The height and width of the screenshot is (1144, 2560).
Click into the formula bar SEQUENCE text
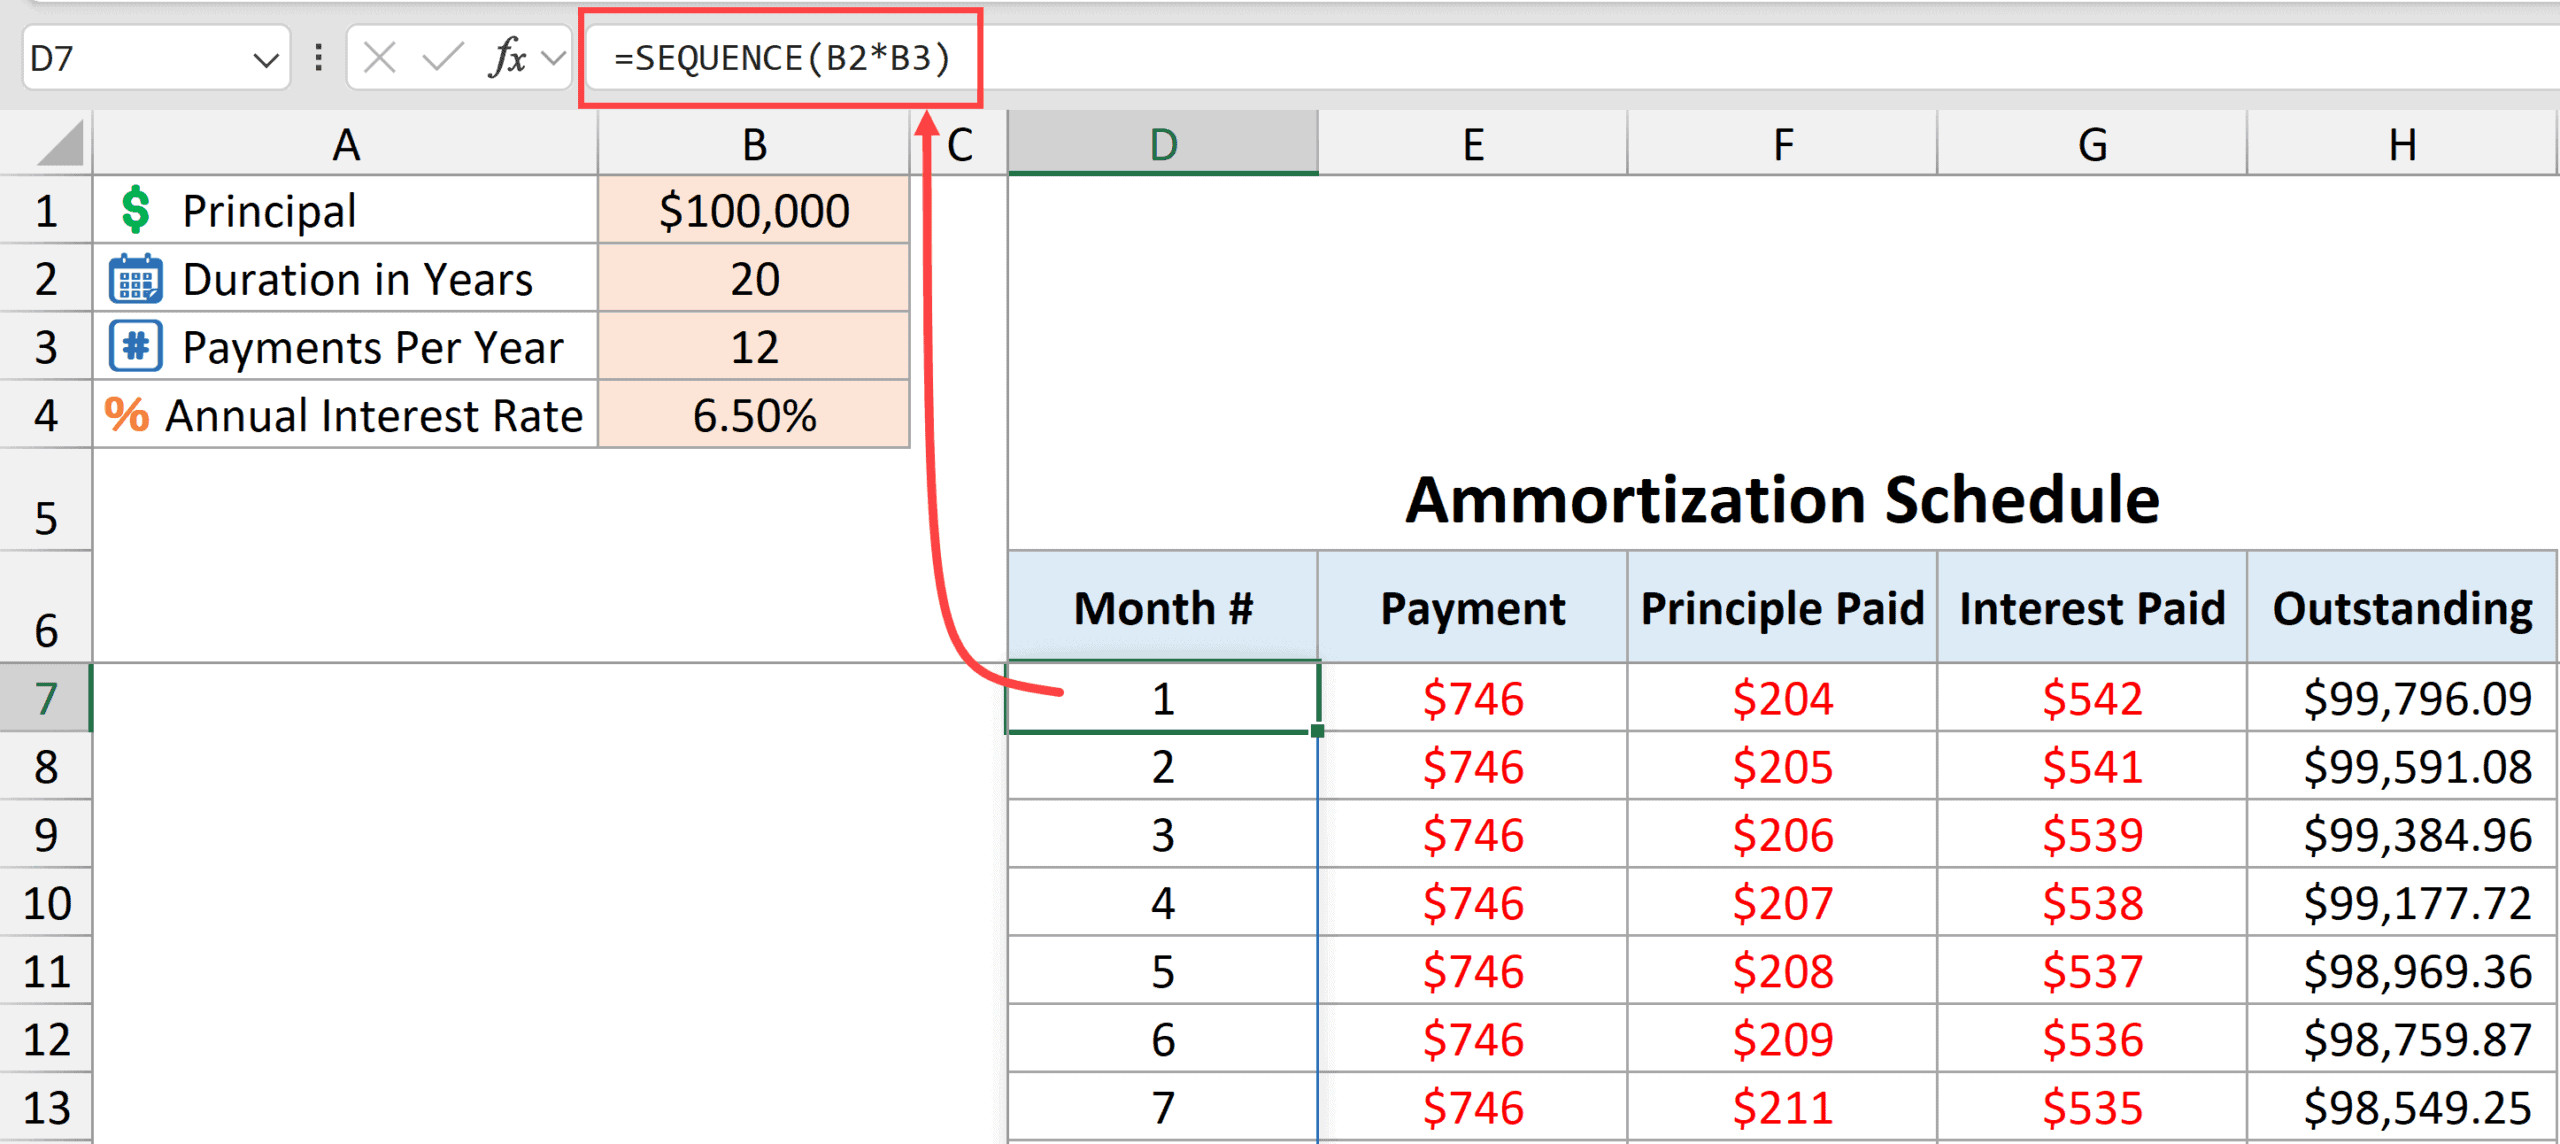tap(781, 58)
